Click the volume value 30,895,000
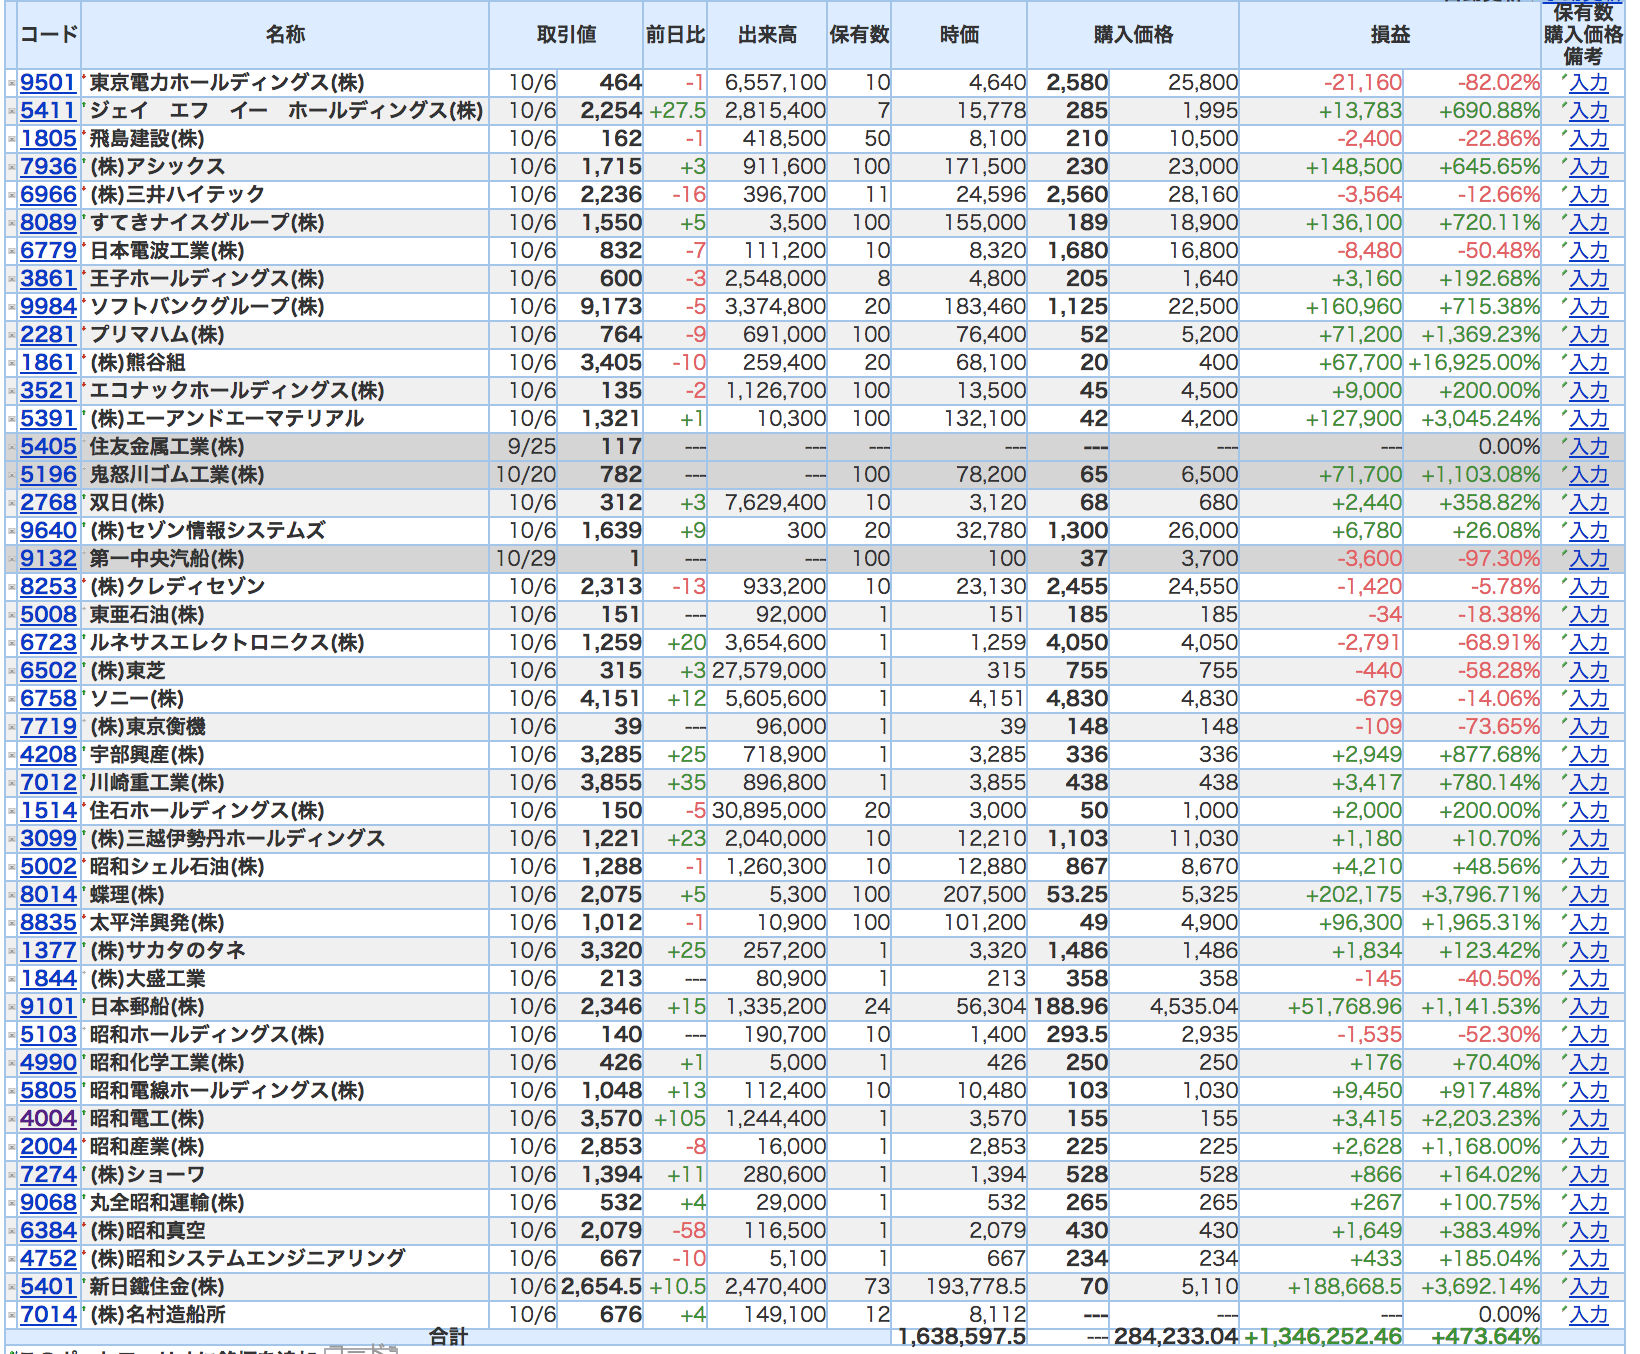The image size is (1640, 1354). (x=769, y=811)
